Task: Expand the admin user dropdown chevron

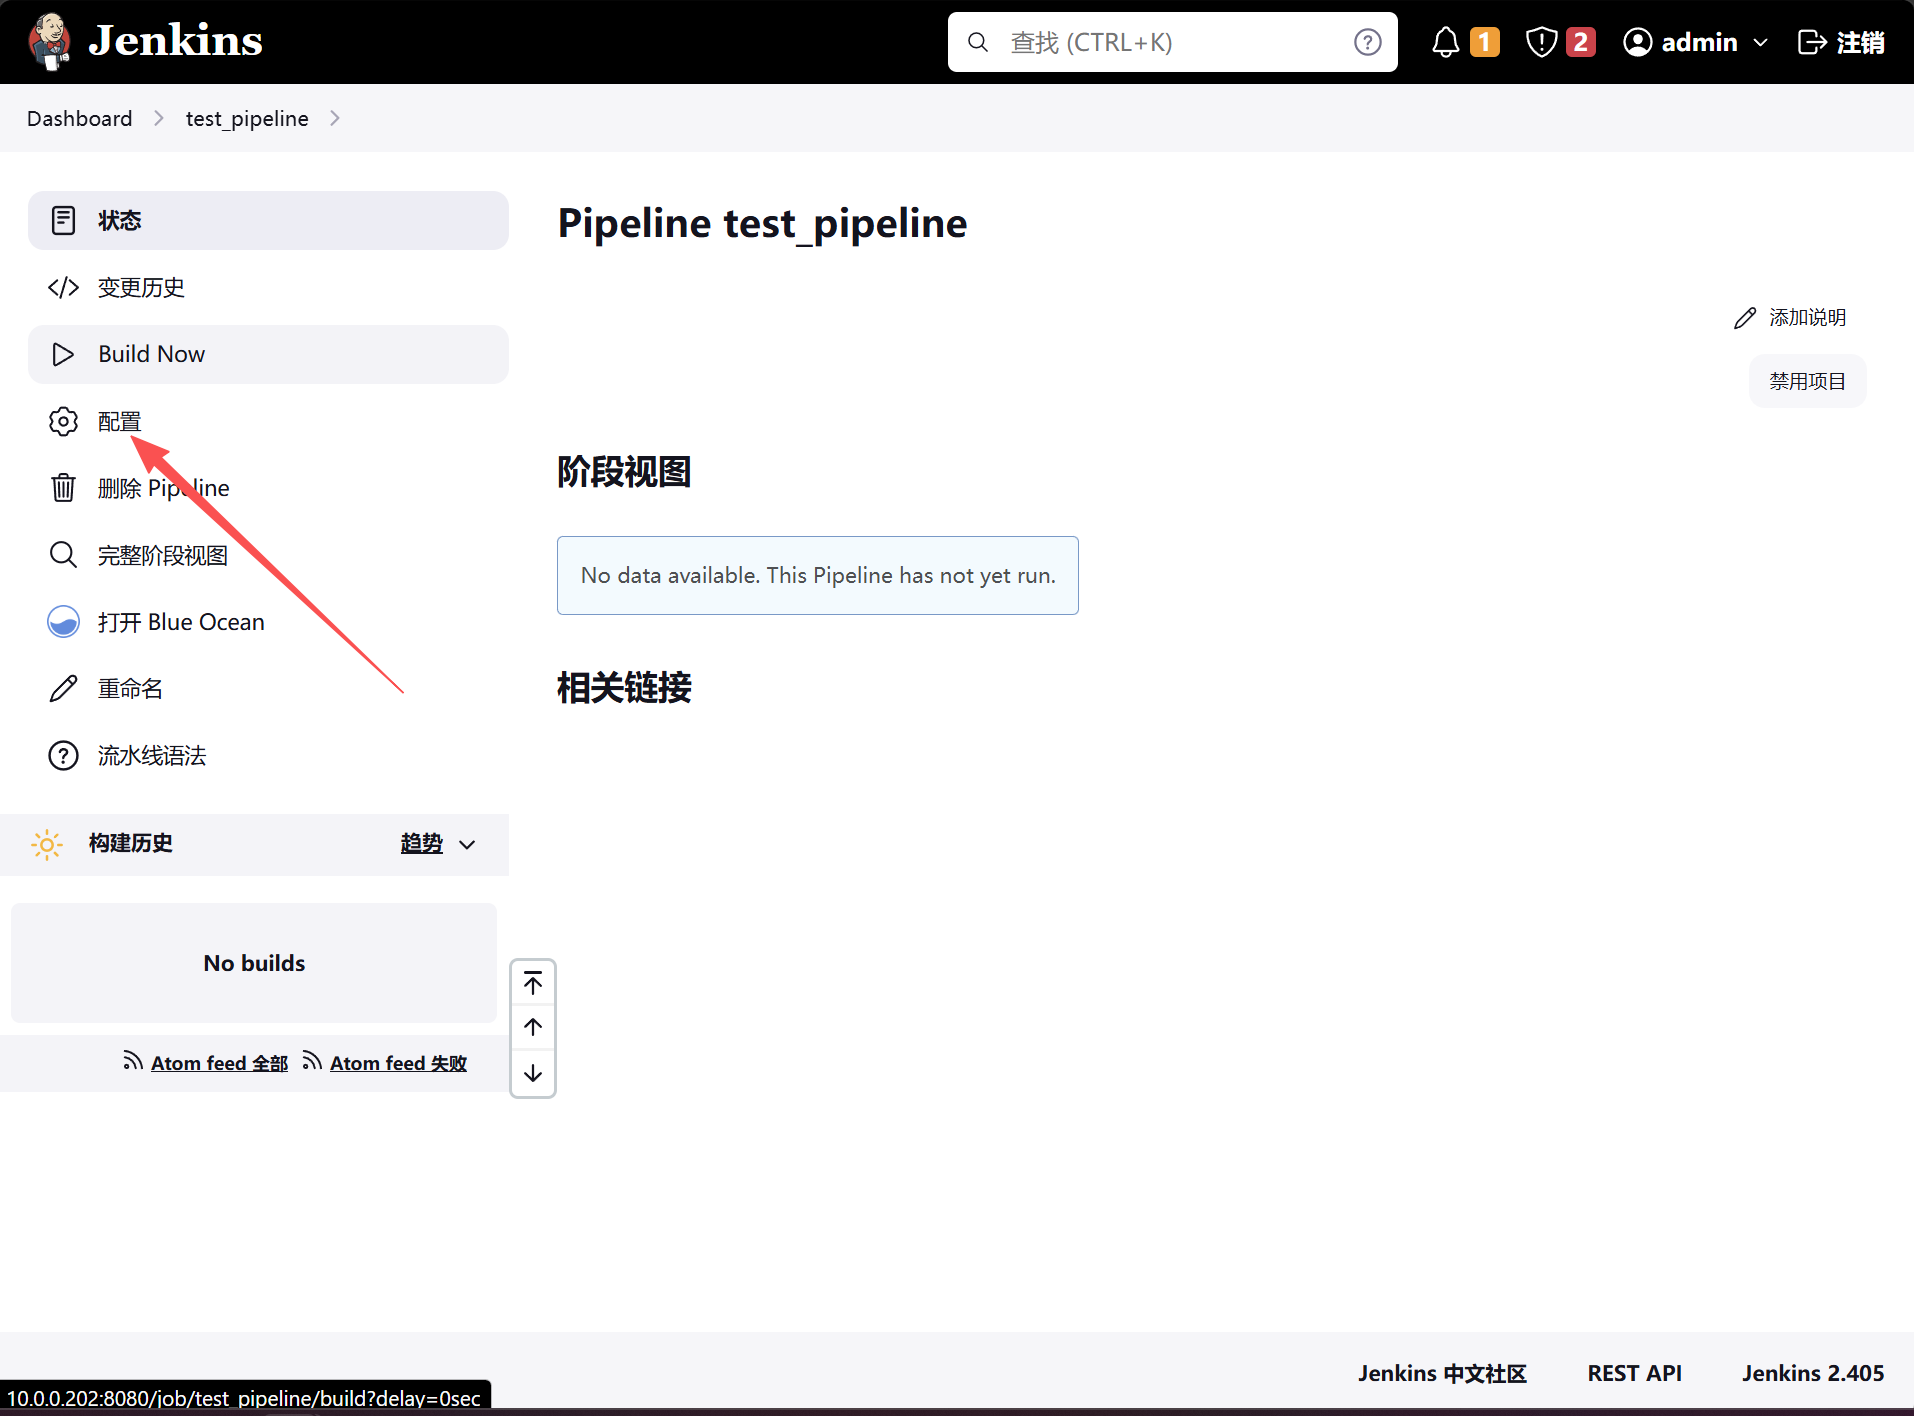Action: [1760, 43]
